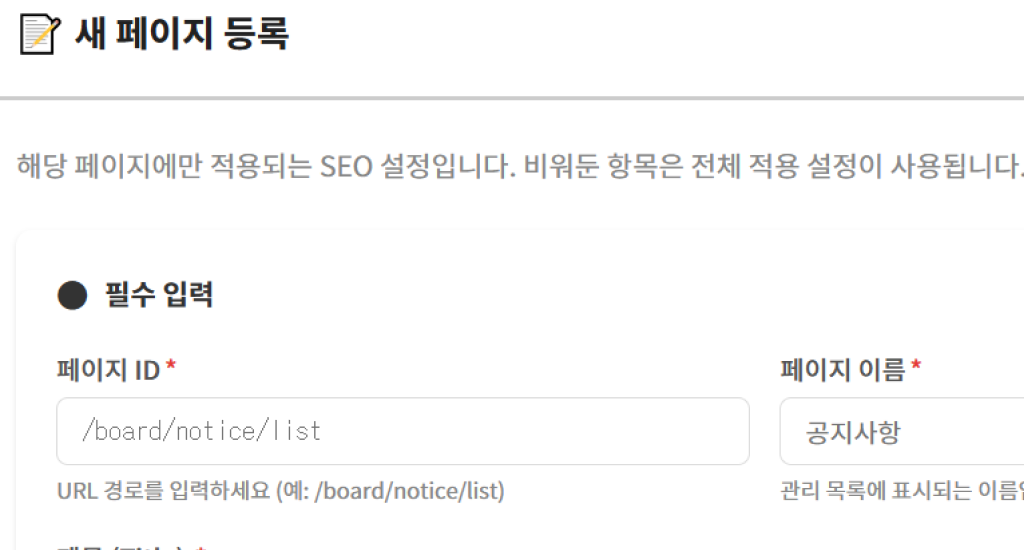This screenshot has height=550, width=1024.
Task: Click the cut-off field label below the URL hint
Action: coord(120,547)
